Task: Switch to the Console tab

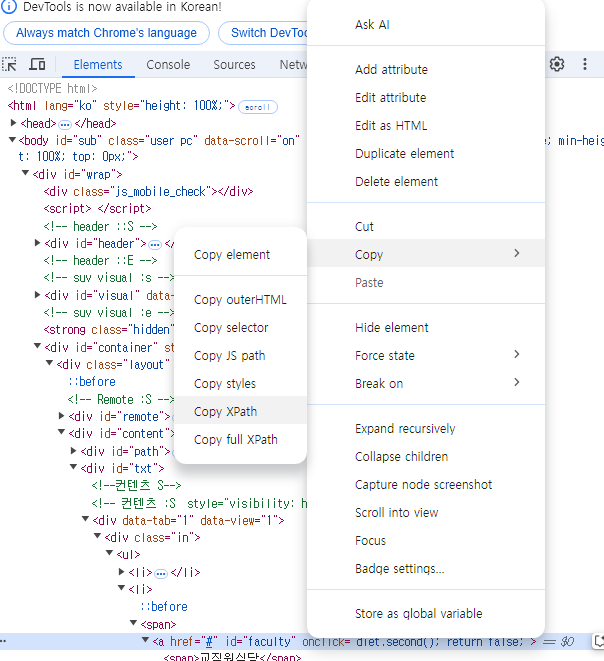Action: [x=168, y=64]
